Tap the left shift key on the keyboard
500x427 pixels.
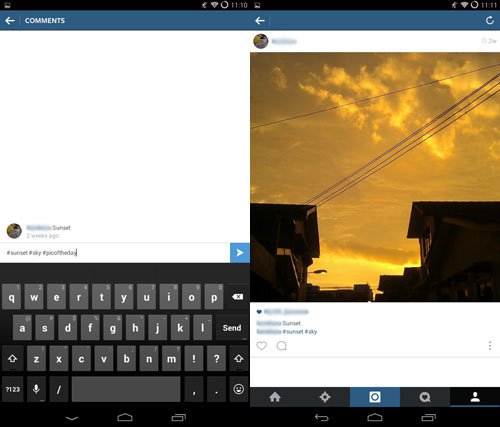[13, 359]
